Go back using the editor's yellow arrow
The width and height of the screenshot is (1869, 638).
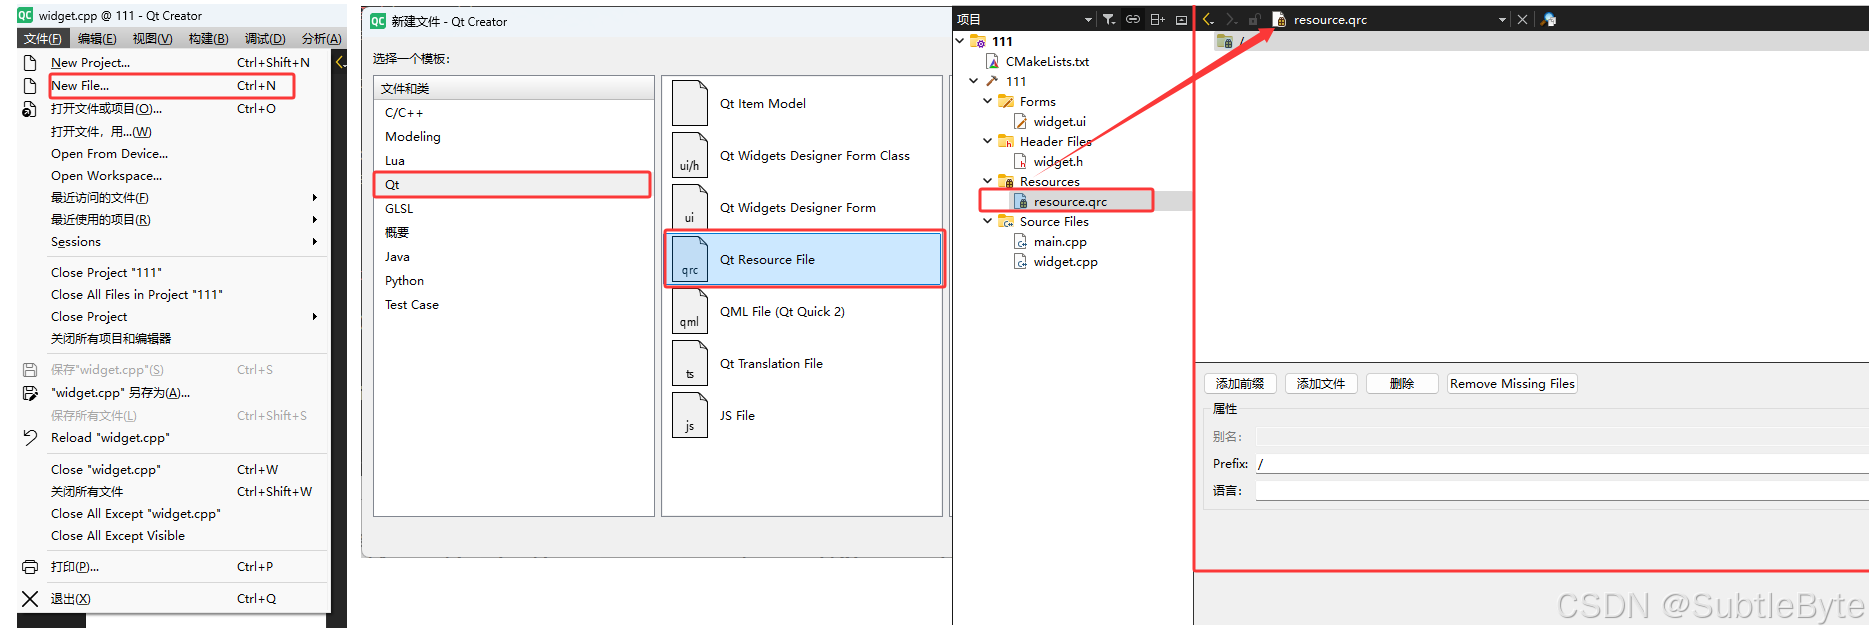(x=1208, y=19)
